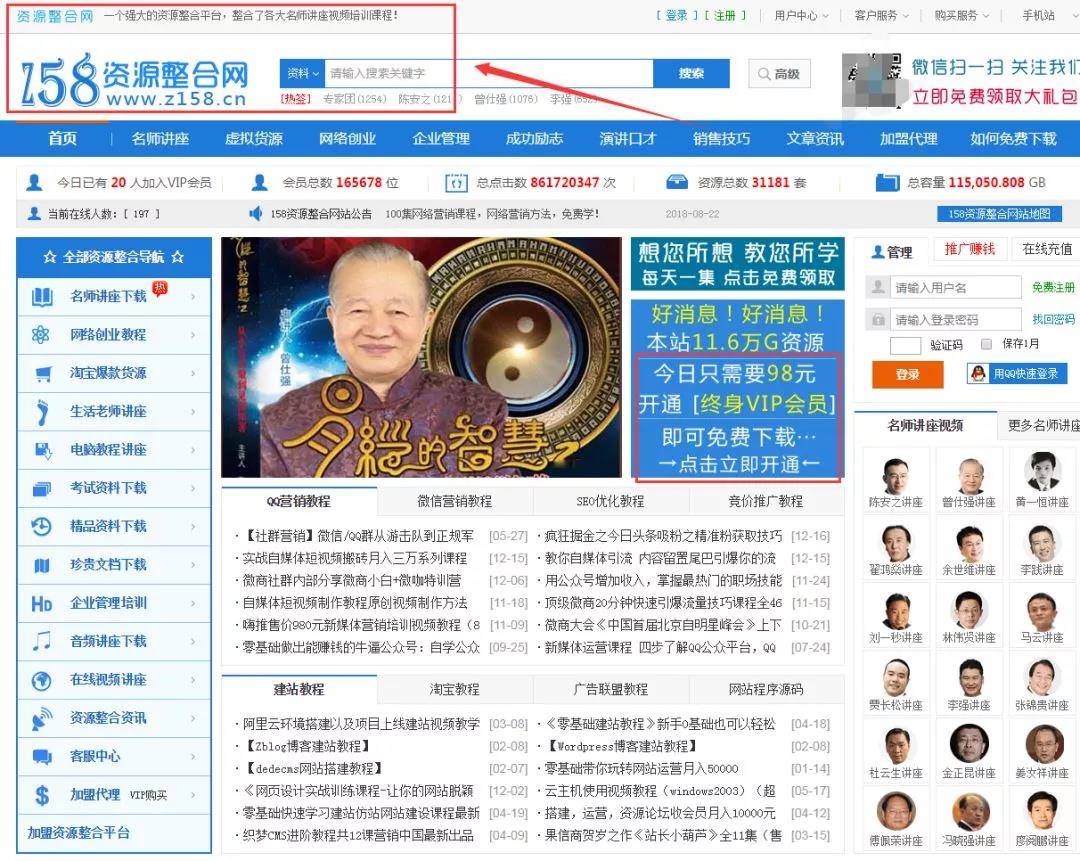Switch to the 网站程序源码 tab
Viewport: 1080px width, 861px height.
pos(766,689)
